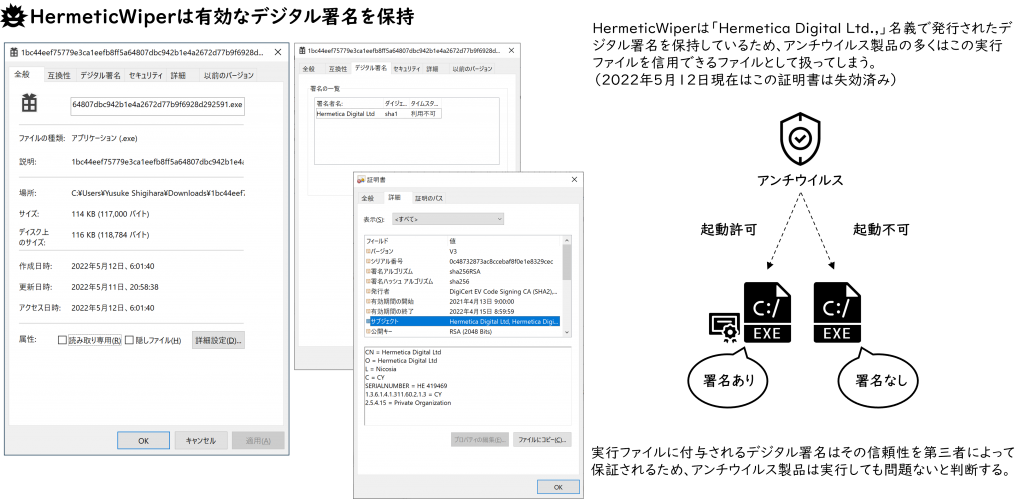
Task: Toggle the 隠しファイル checkbox
Action: pos(129,340)
